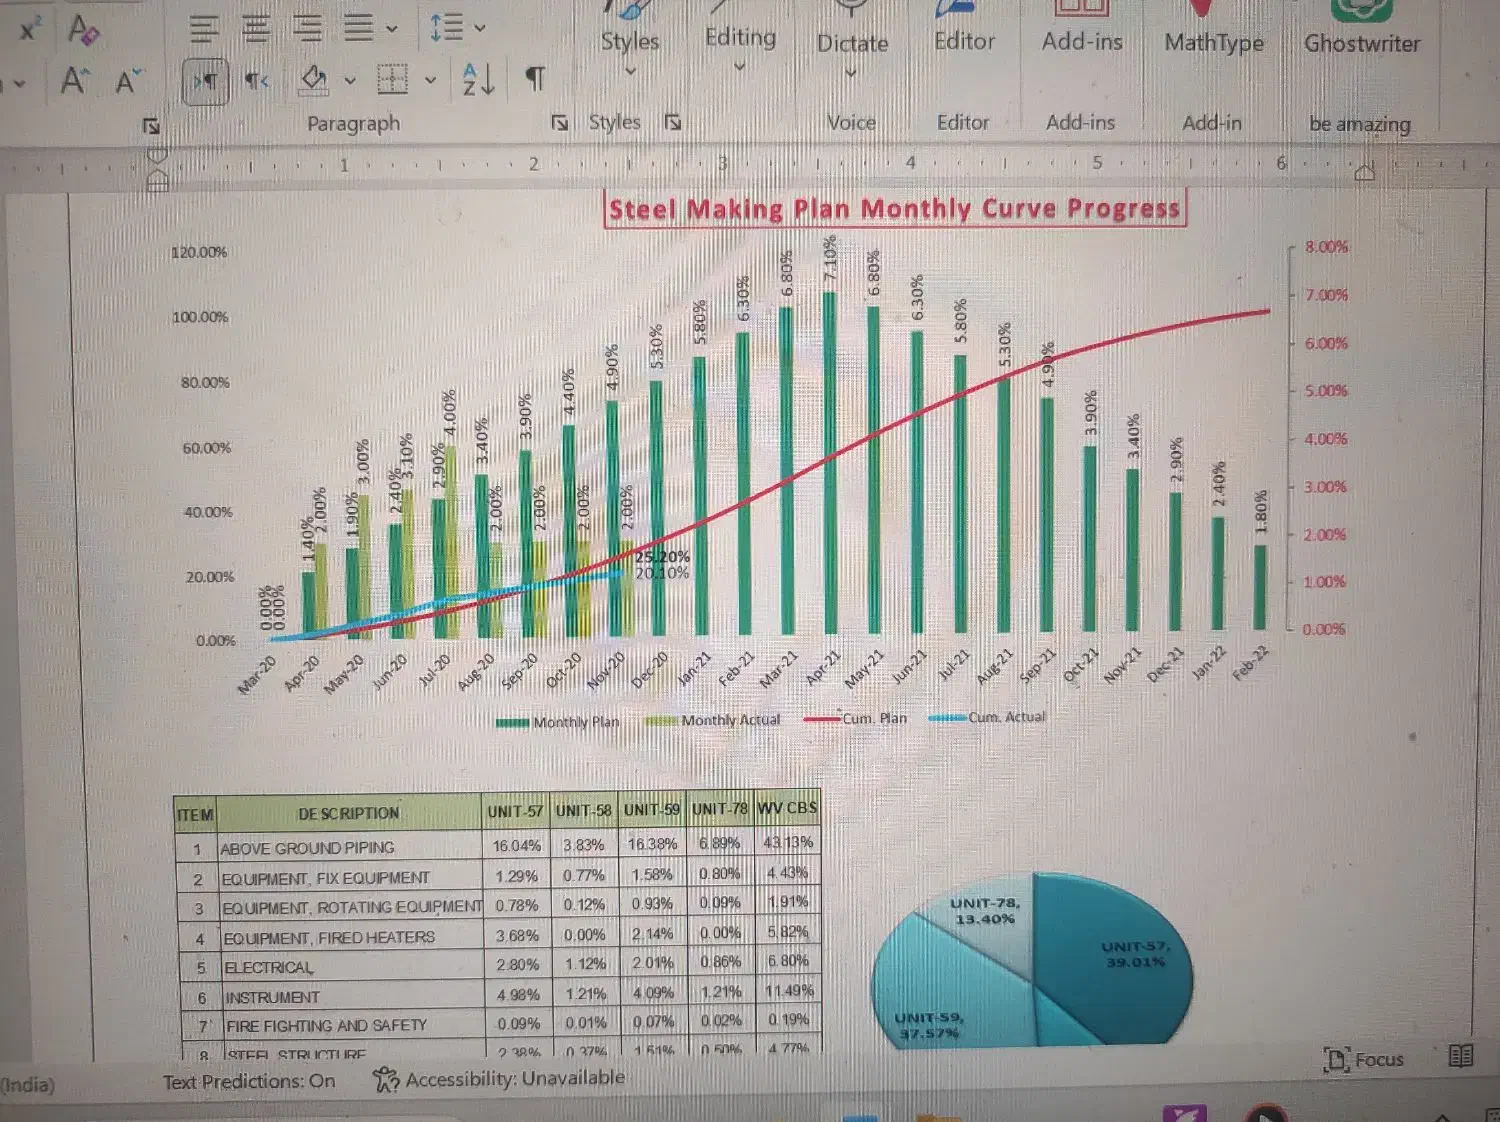Apply paragraph shading with the paint bucket
1500x1122 pixels.
(x=314, y=79)
